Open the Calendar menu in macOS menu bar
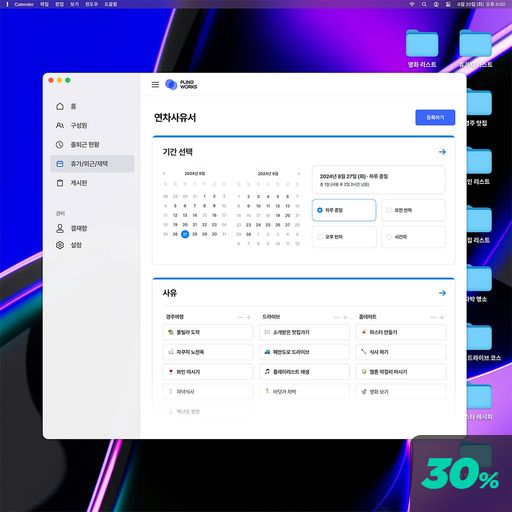Screen dimensions: 512x512 tap(24, 4)
